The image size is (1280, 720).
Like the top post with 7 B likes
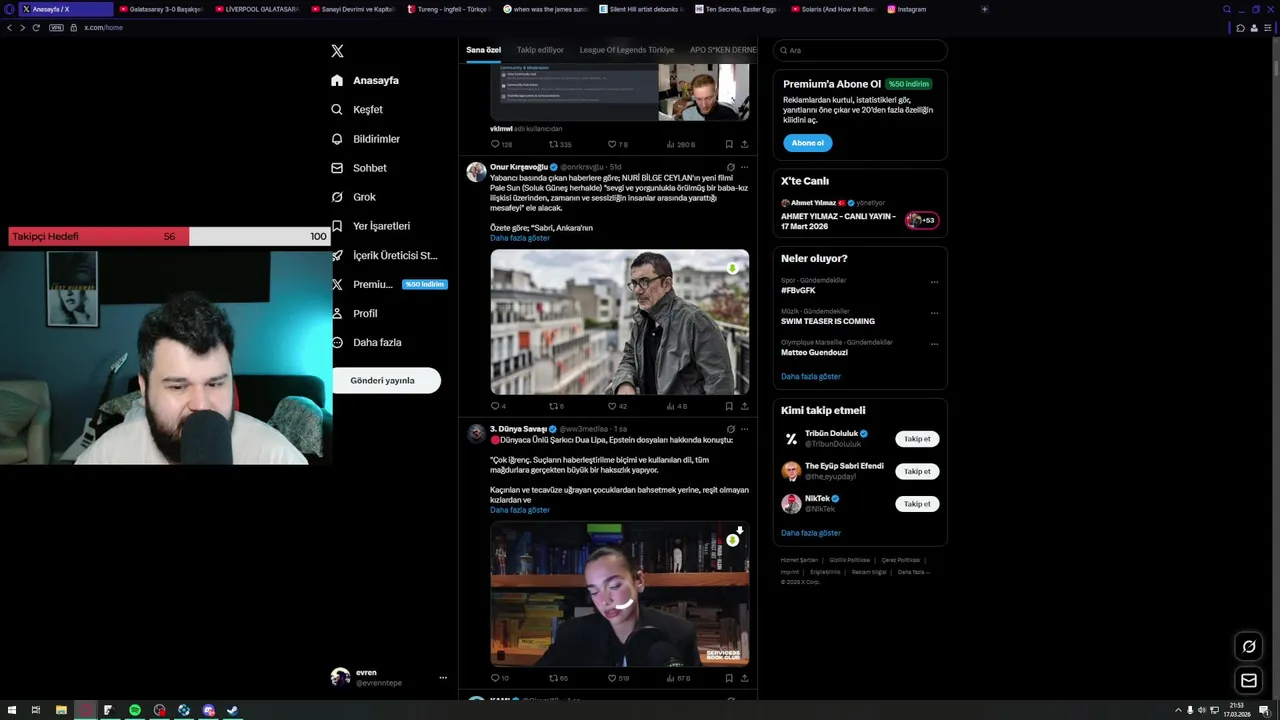[x=617, y=144]
